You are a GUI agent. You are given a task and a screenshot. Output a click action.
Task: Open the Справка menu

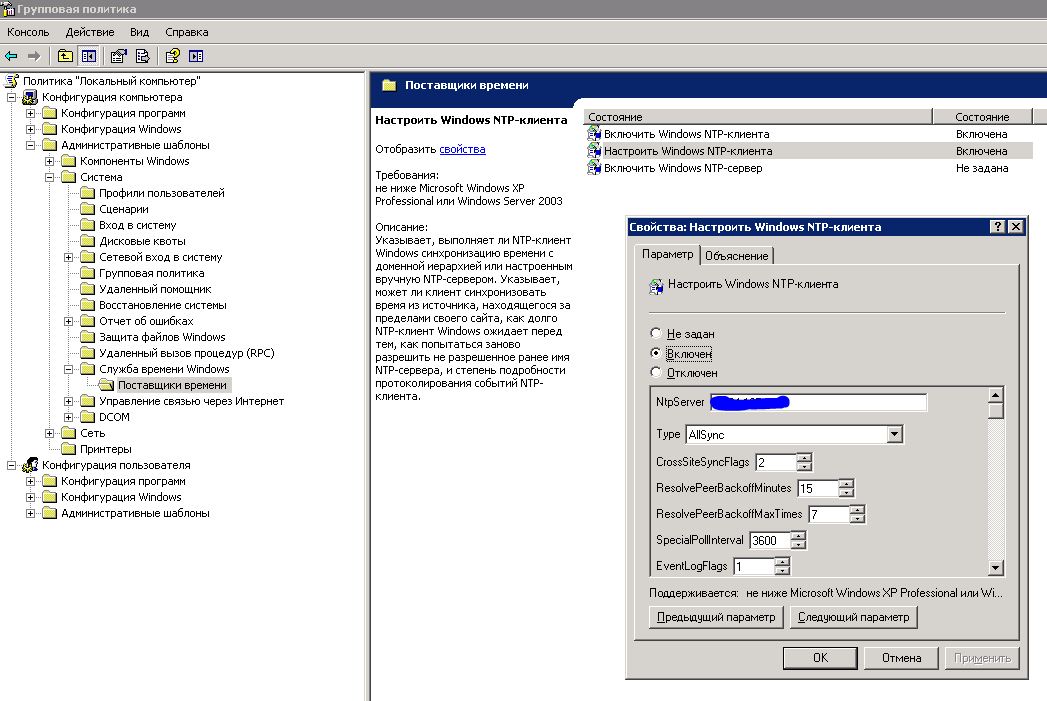186,32
